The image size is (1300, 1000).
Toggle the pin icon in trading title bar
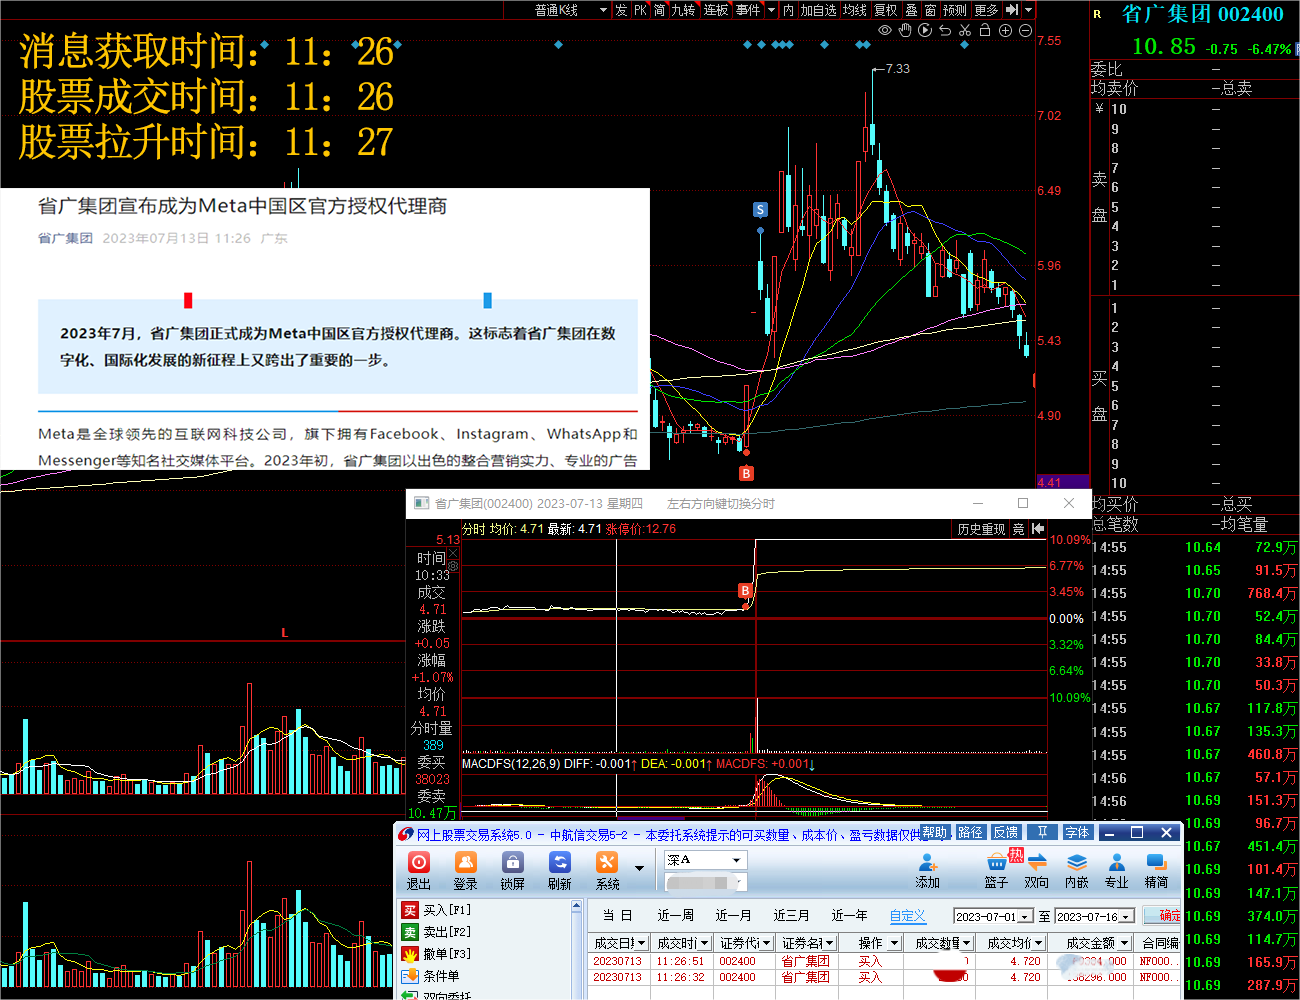tap(1042, 833)
